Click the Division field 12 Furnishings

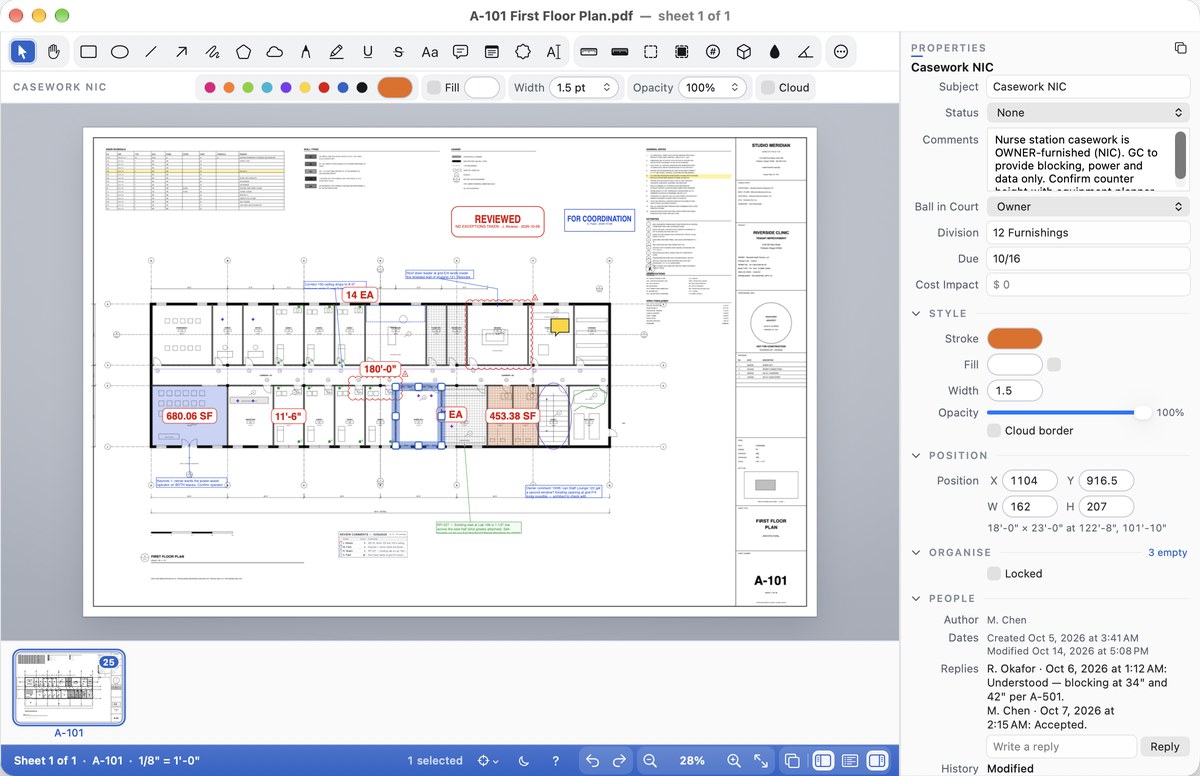click(x=1088, y=233)
